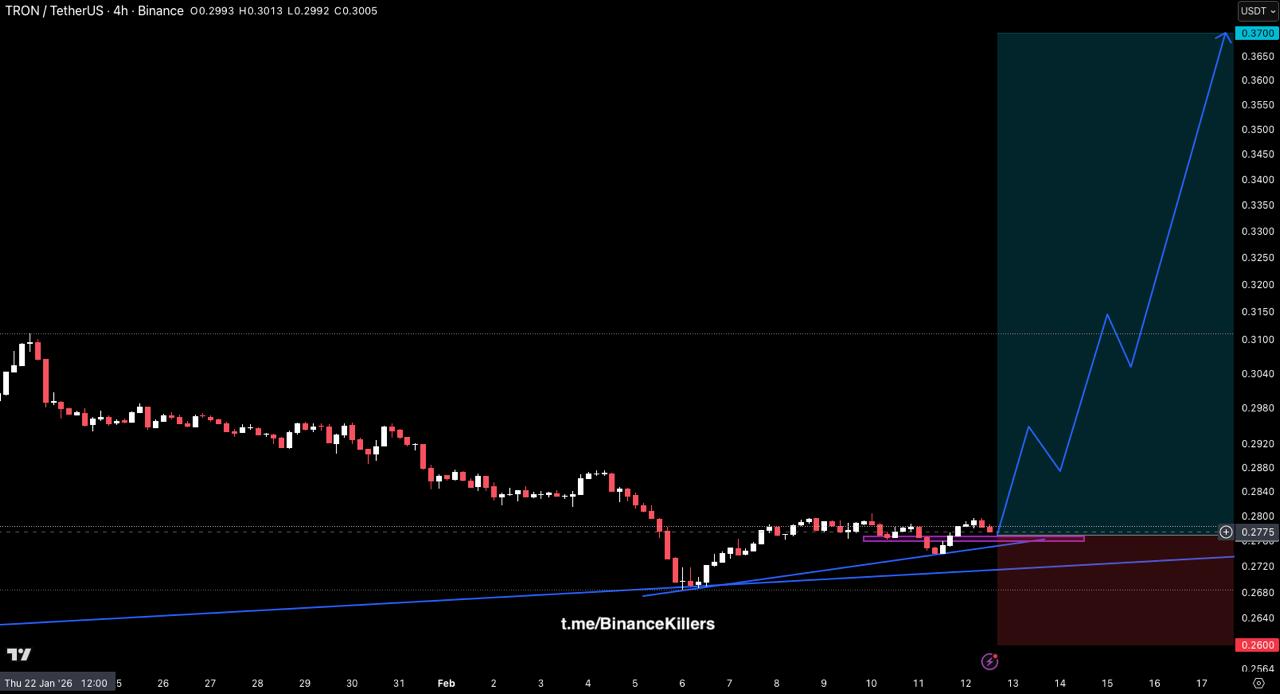Click the 0.2775 current price label
Image resolution: width=1280 pixels, height=694 pixels.
pos(1257,532)
